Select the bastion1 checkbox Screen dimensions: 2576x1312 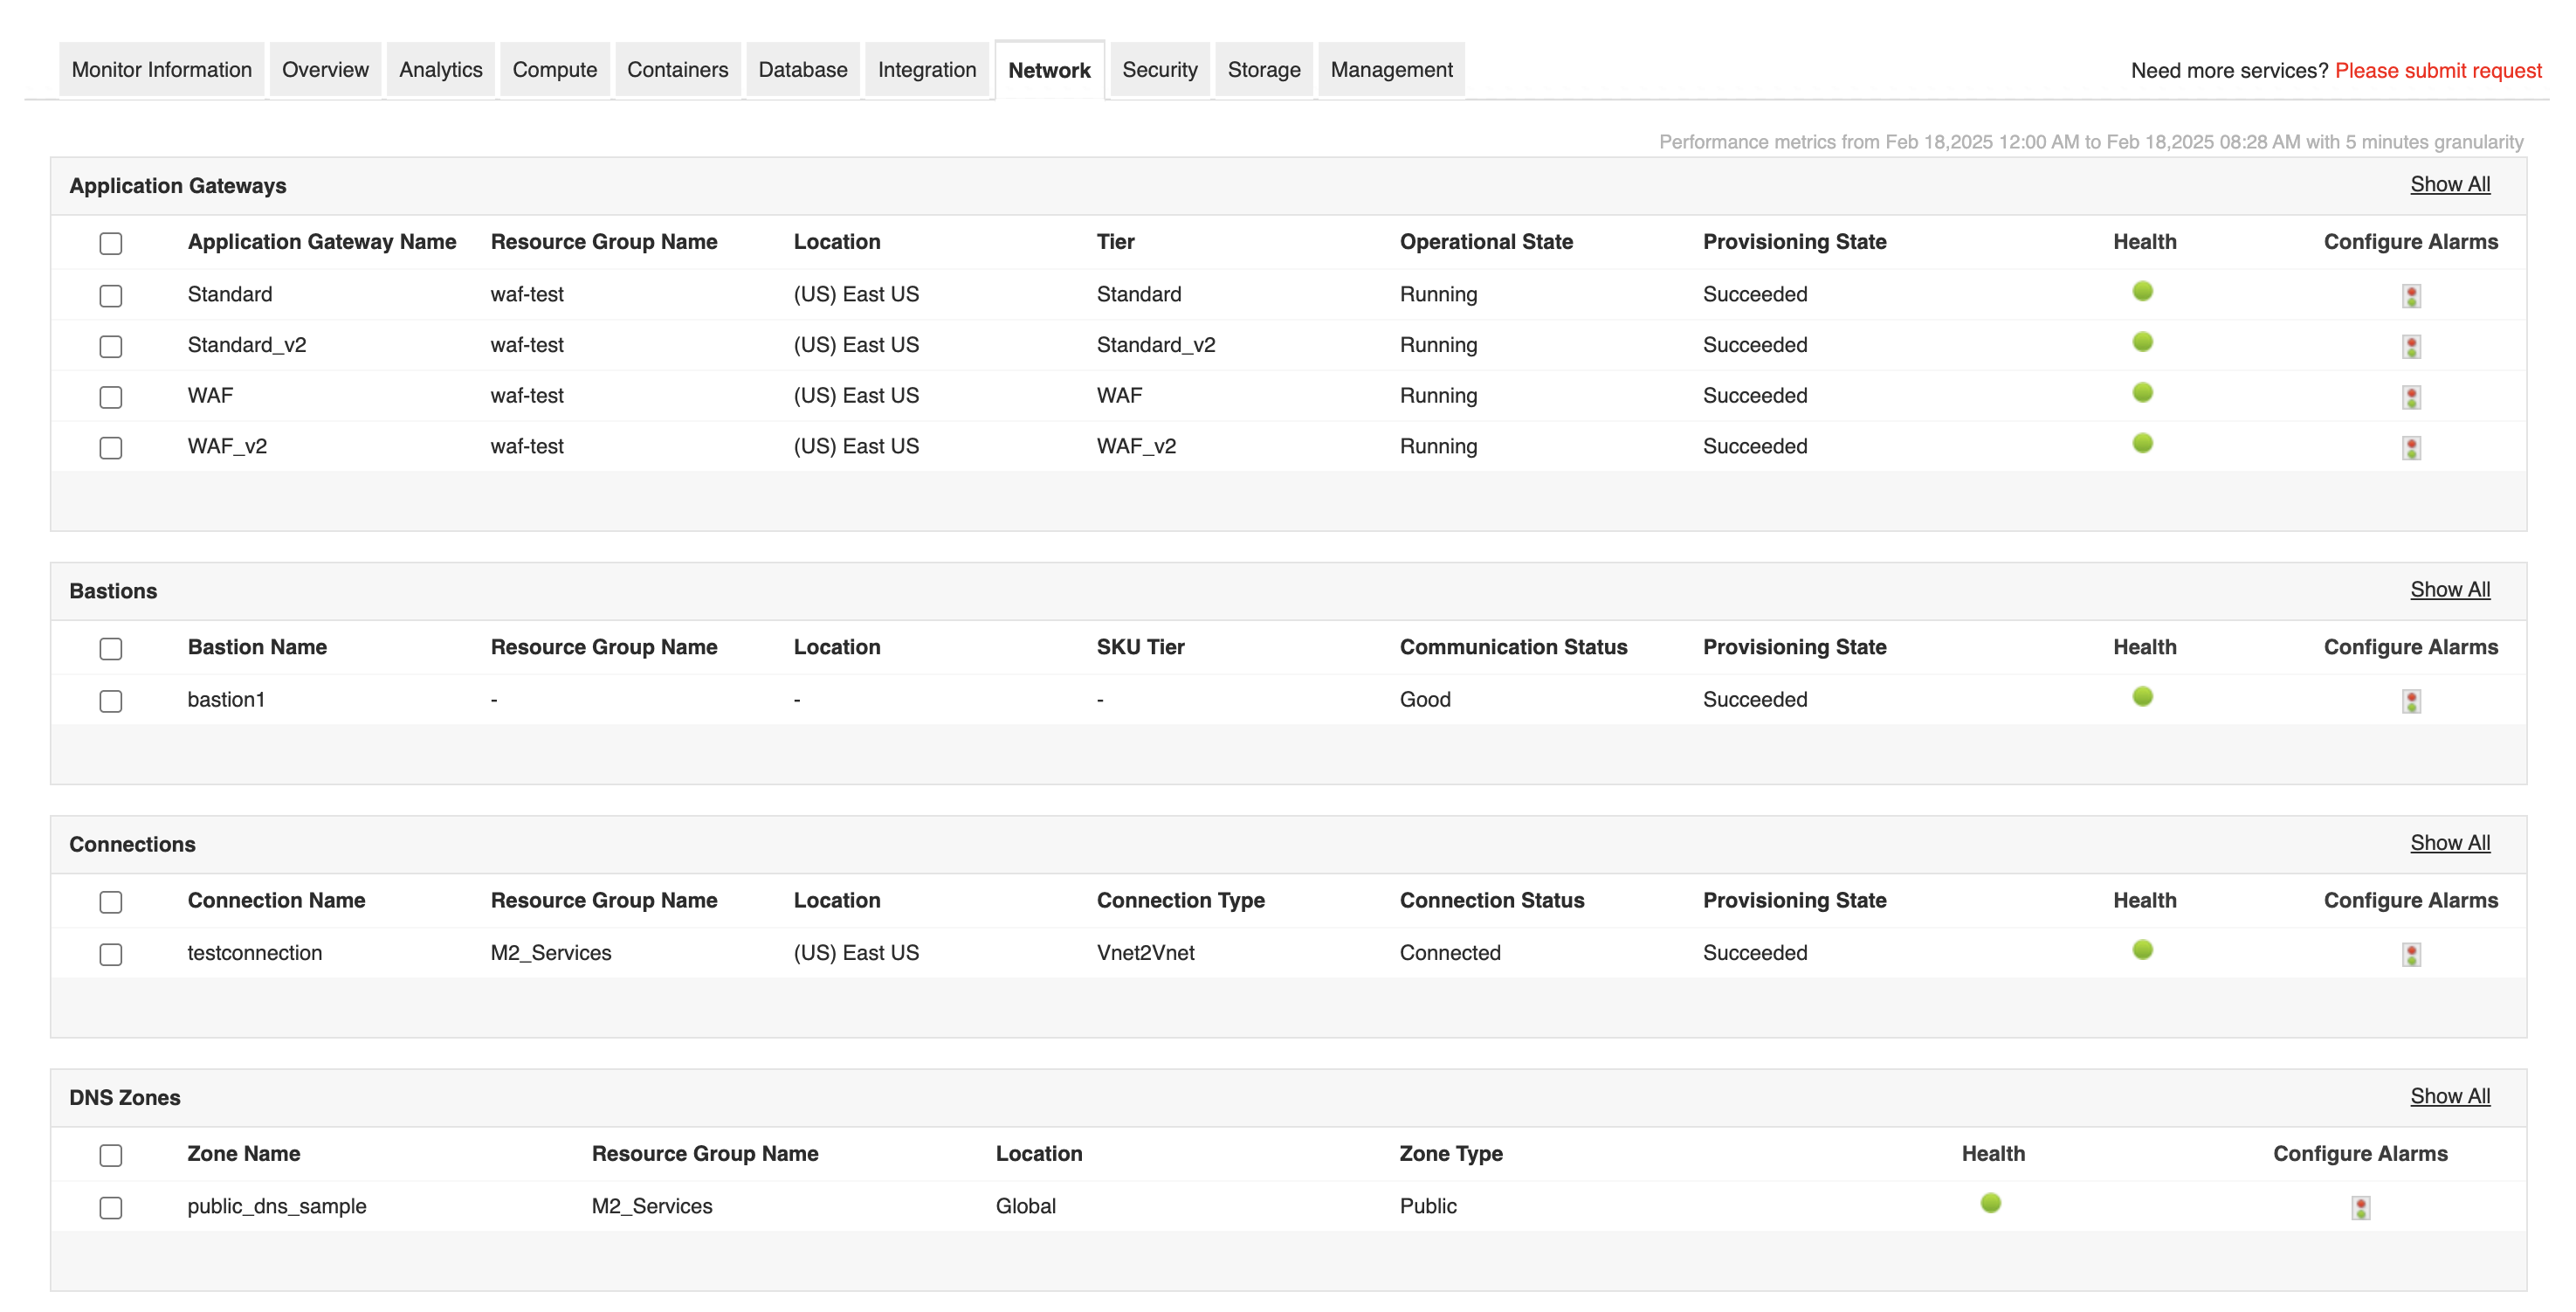110,701
